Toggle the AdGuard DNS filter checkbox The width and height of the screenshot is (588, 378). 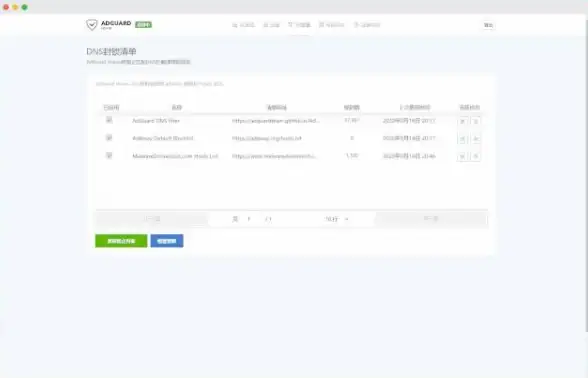(109, 120)
